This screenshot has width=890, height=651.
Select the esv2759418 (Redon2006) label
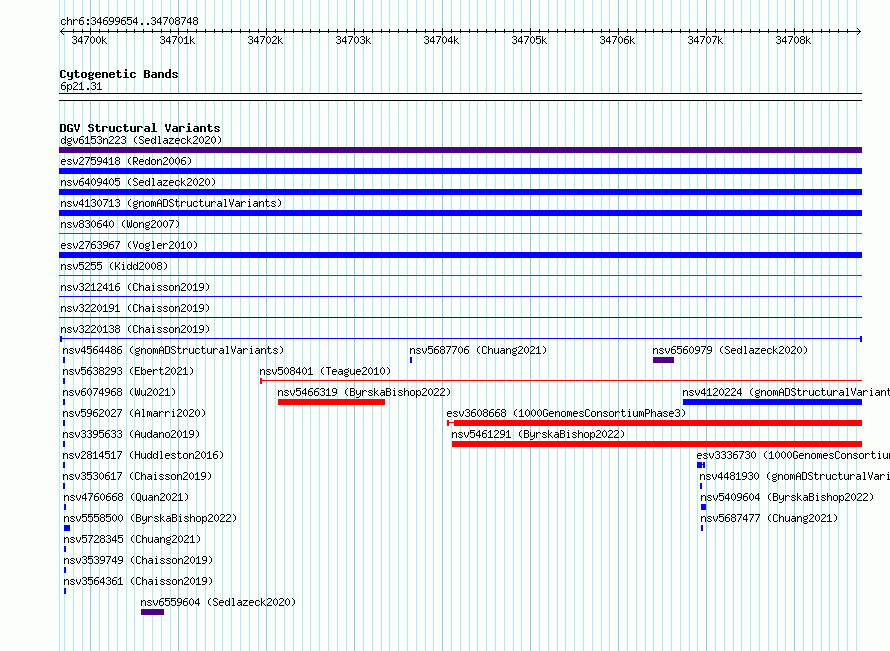tap(126, 161)
